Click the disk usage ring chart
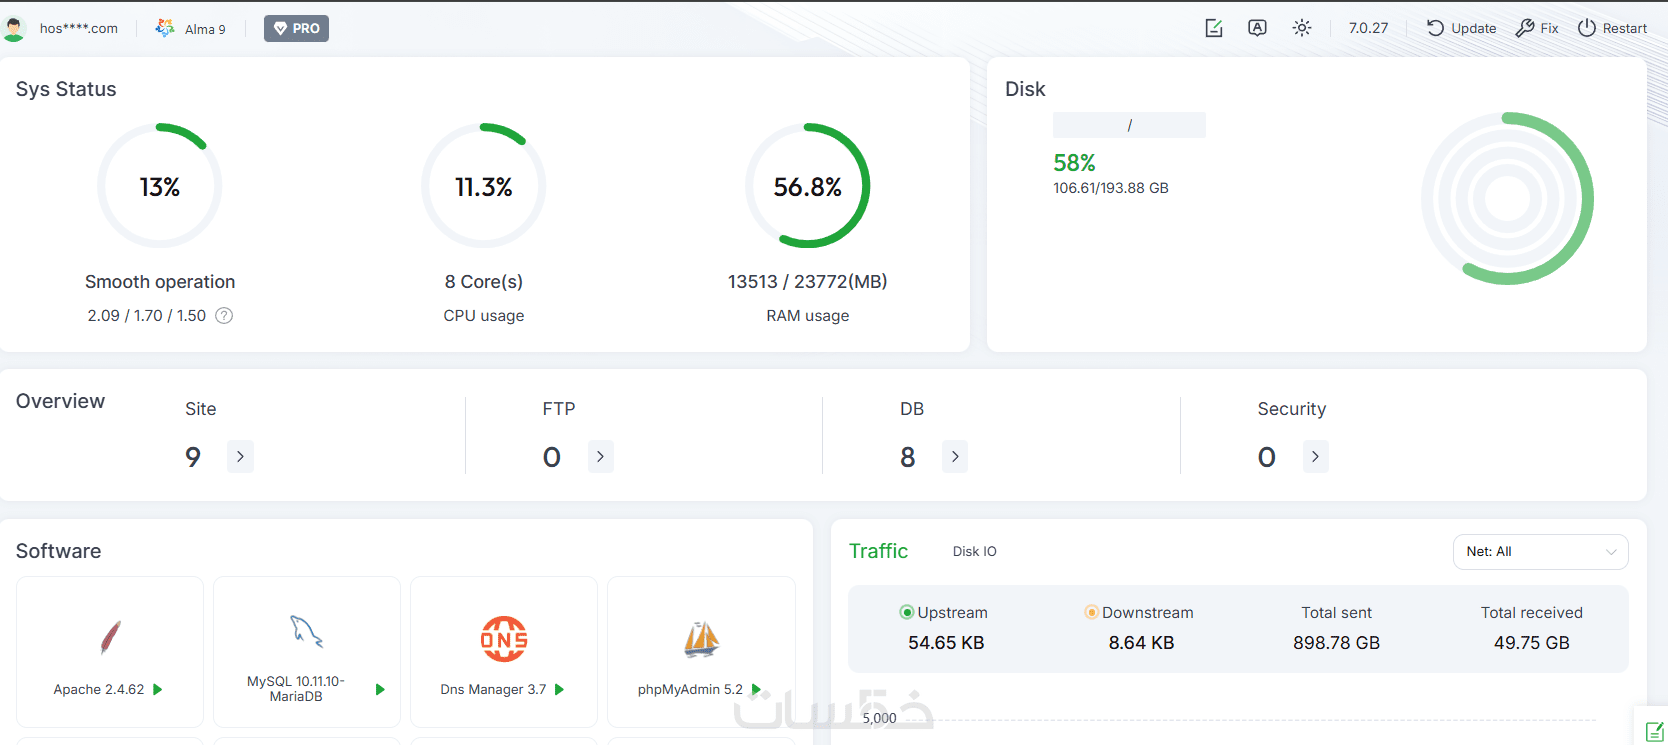The height and width of the screenshot is (745, 1668). click(x=1507, y=199)
